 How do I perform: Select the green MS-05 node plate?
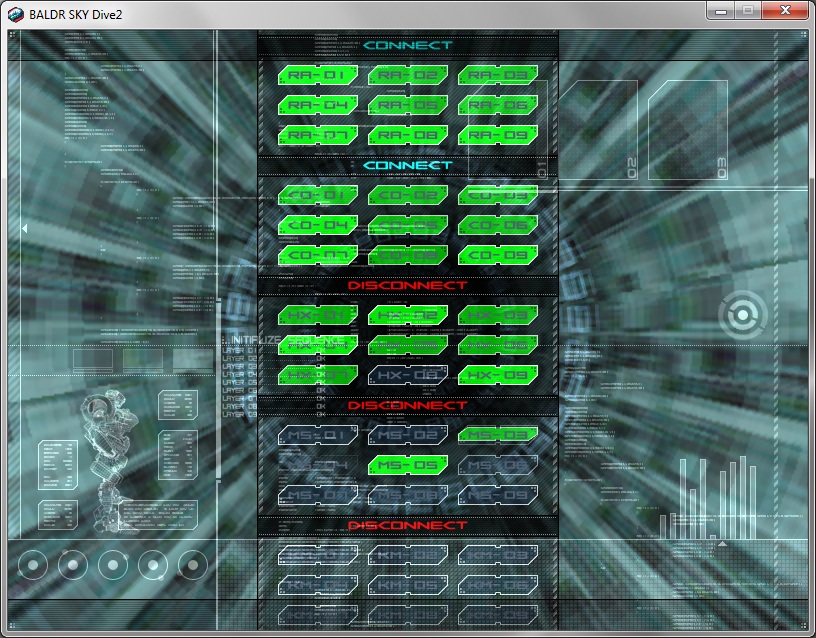[x=408, y=465]
